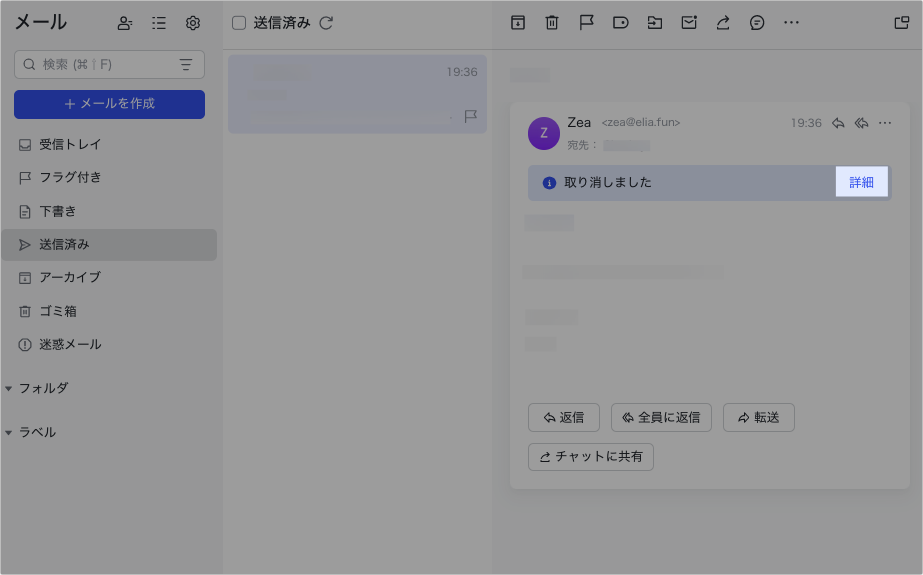
Task: Tick the select-all checkbox beside 送信済み
Action: tap(239, 23)
